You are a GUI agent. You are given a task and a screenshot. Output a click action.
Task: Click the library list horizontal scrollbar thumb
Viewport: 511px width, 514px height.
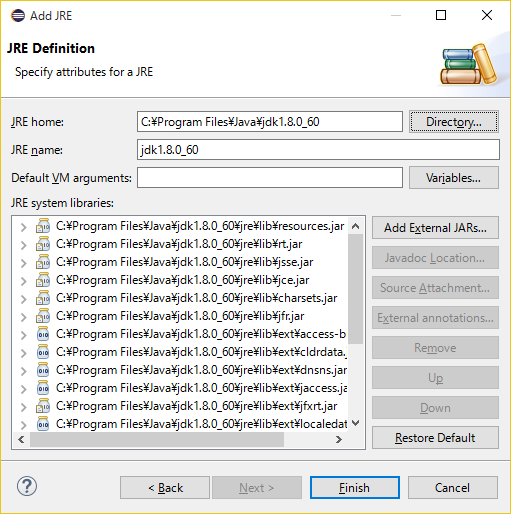[x=157, y=439]
